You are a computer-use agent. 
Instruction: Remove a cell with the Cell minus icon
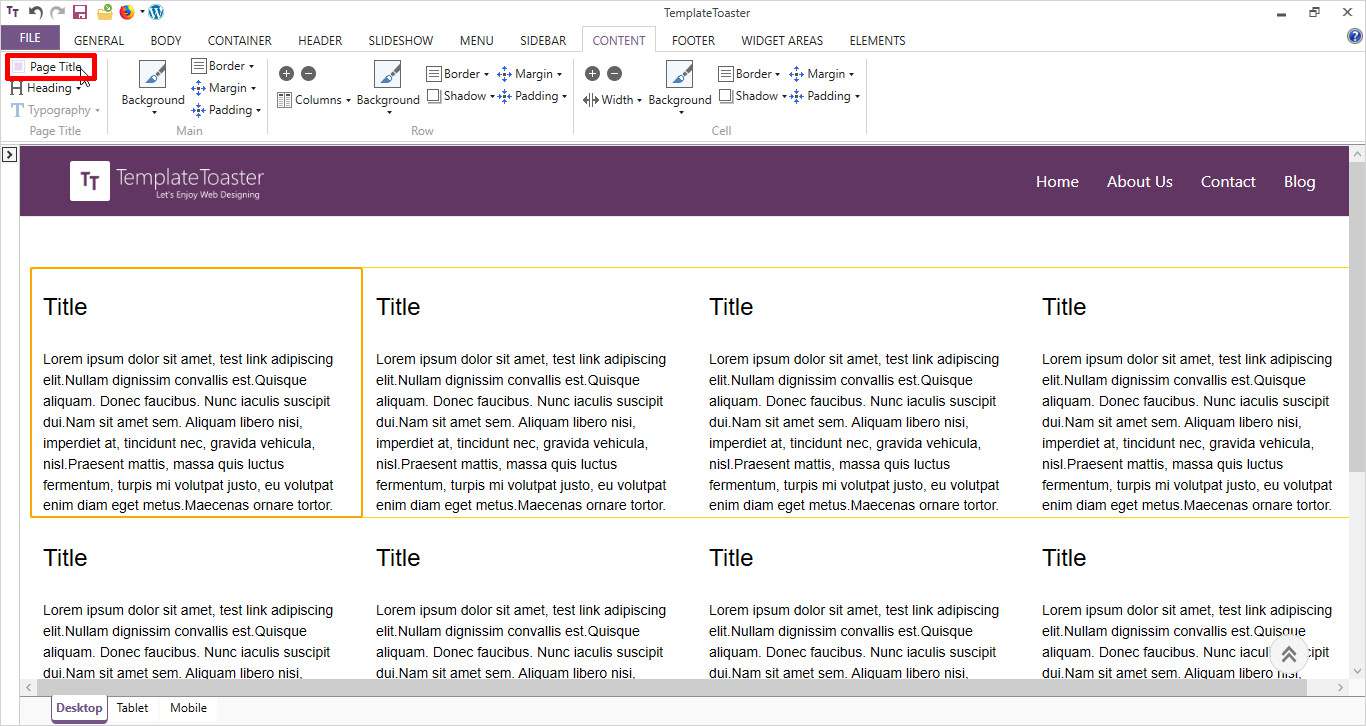614,73
